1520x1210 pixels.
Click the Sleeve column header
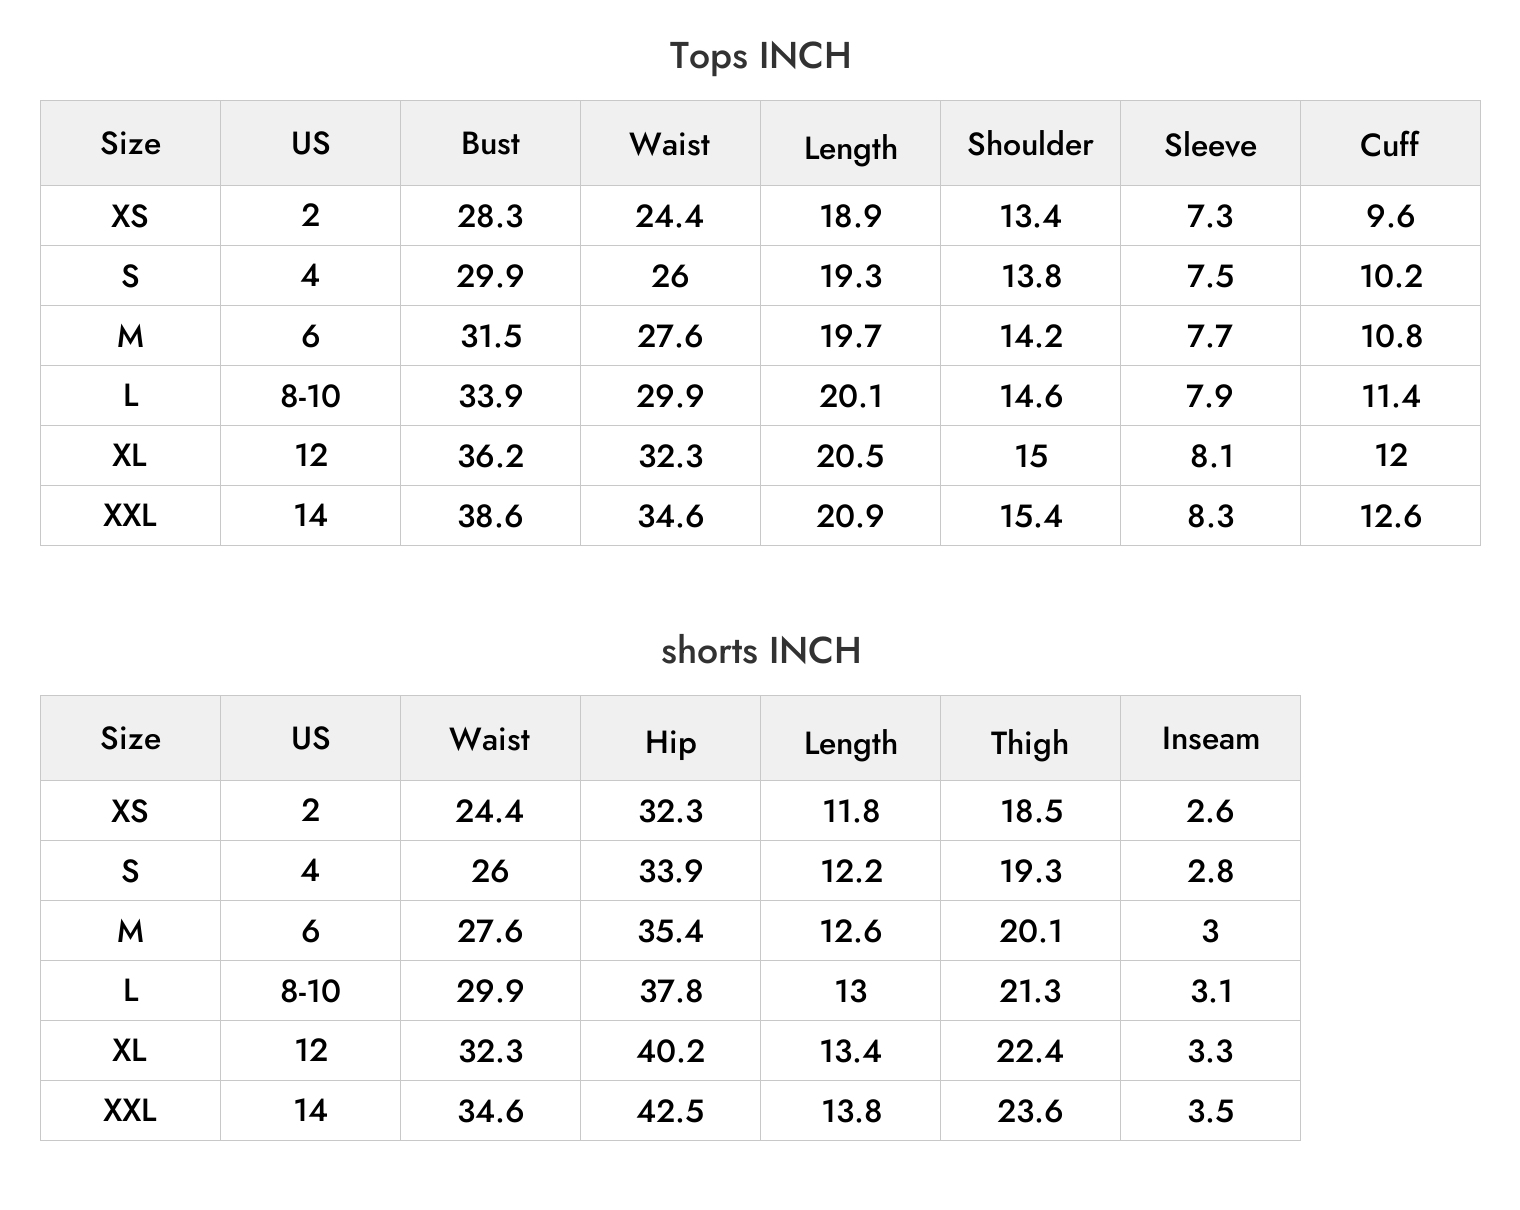coord(1210,145)
